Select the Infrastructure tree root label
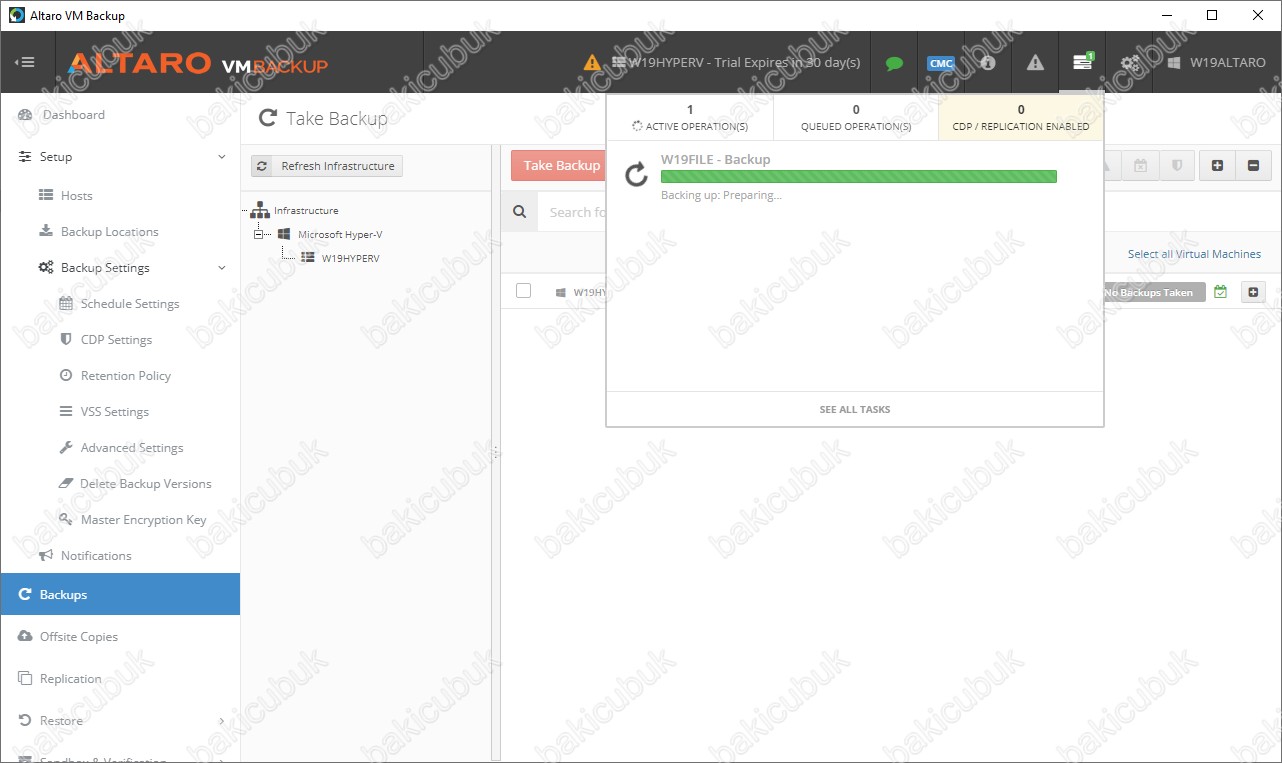Screen dimensions: 1282x763 (306, 211)
